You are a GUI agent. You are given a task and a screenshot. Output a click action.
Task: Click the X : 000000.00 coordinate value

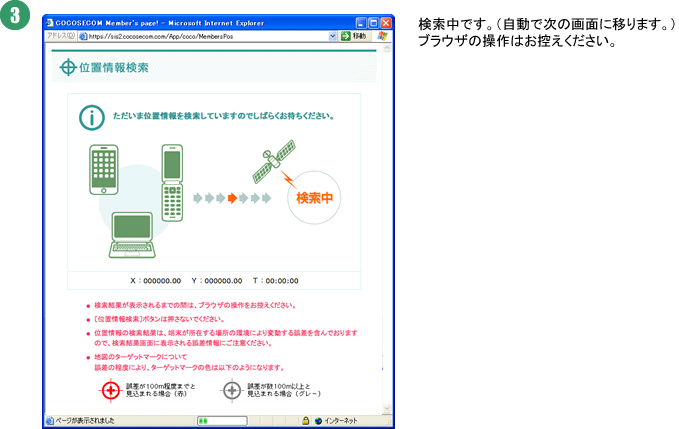[x=155, y=281]
